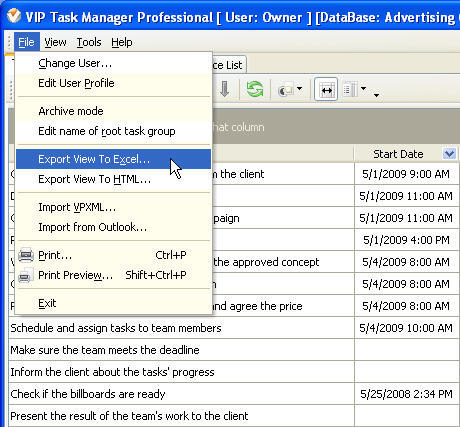Click the move down arrow icon
The width and height of the screenshot is (460, 427).
[x=225, y=89]
